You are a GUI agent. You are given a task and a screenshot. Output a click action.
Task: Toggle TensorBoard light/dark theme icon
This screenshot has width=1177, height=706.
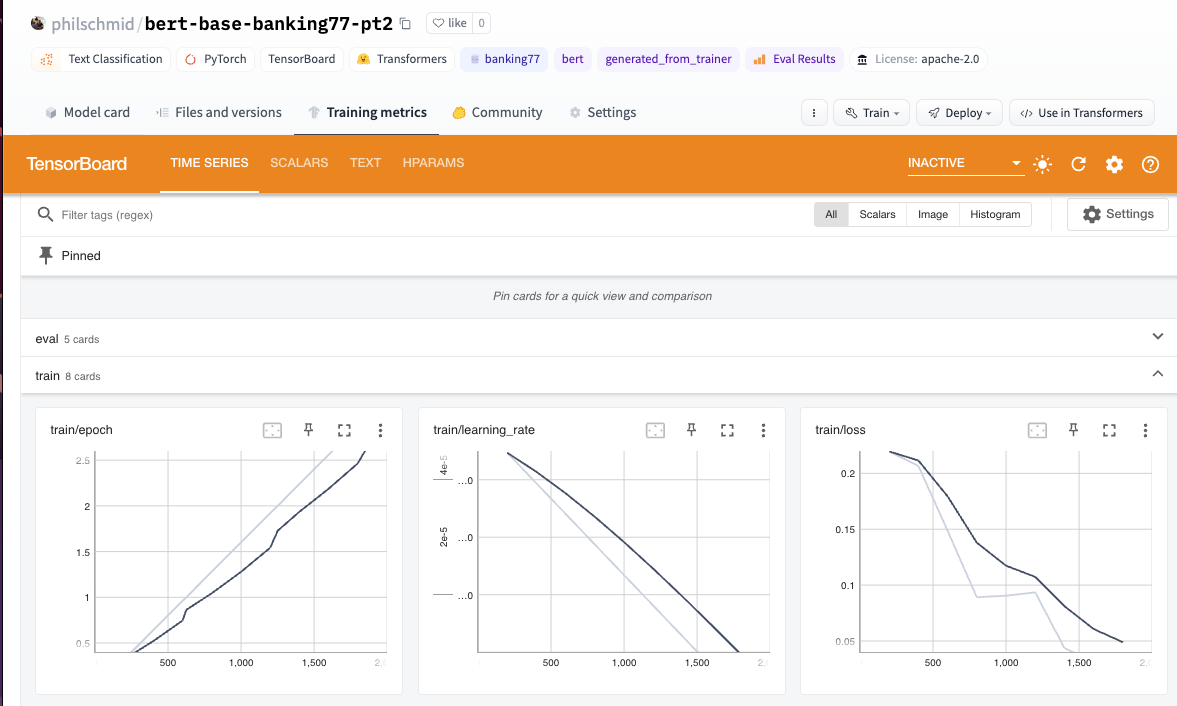click(x=1042, y=164)
